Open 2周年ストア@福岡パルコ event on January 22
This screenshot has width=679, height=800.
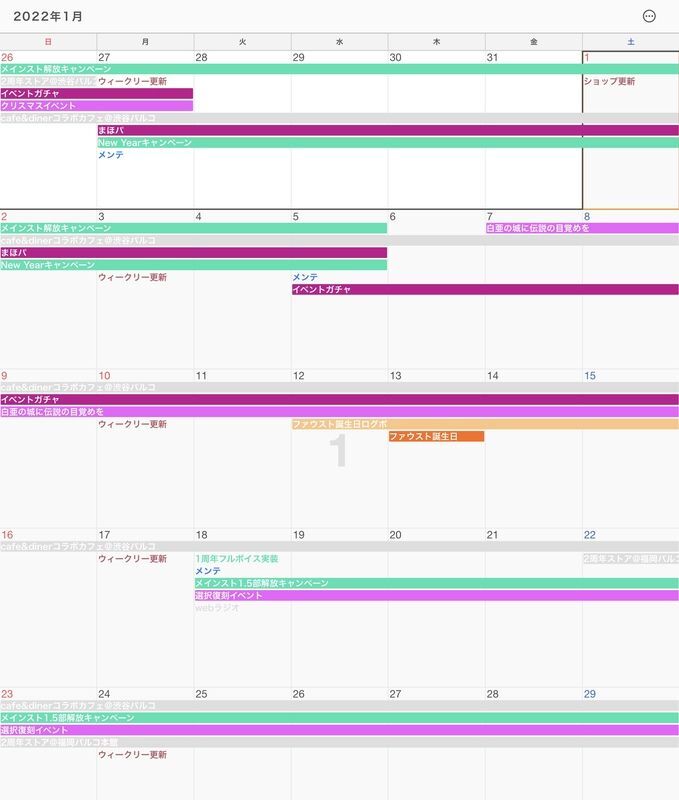tap(630, 559)
